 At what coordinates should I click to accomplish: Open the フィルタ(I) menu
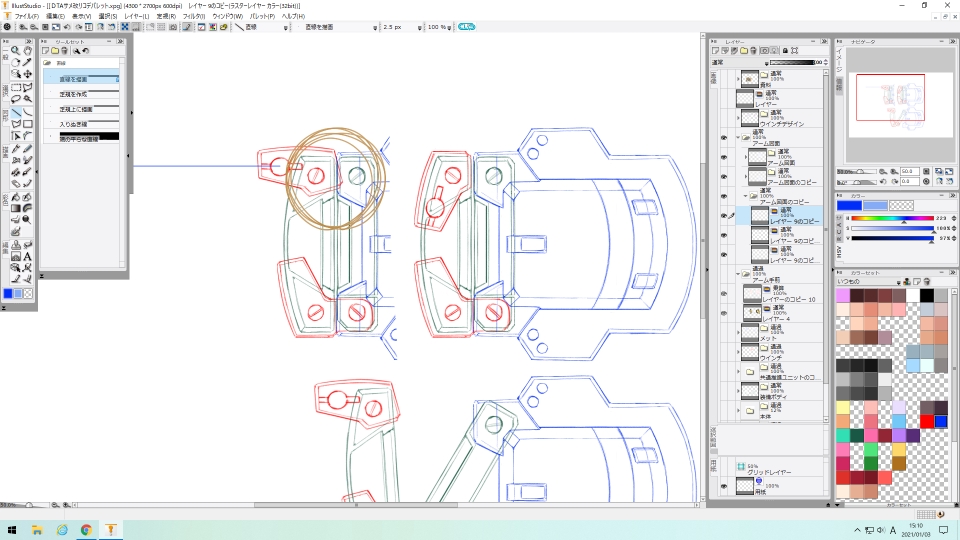click(x=194, y=17)
